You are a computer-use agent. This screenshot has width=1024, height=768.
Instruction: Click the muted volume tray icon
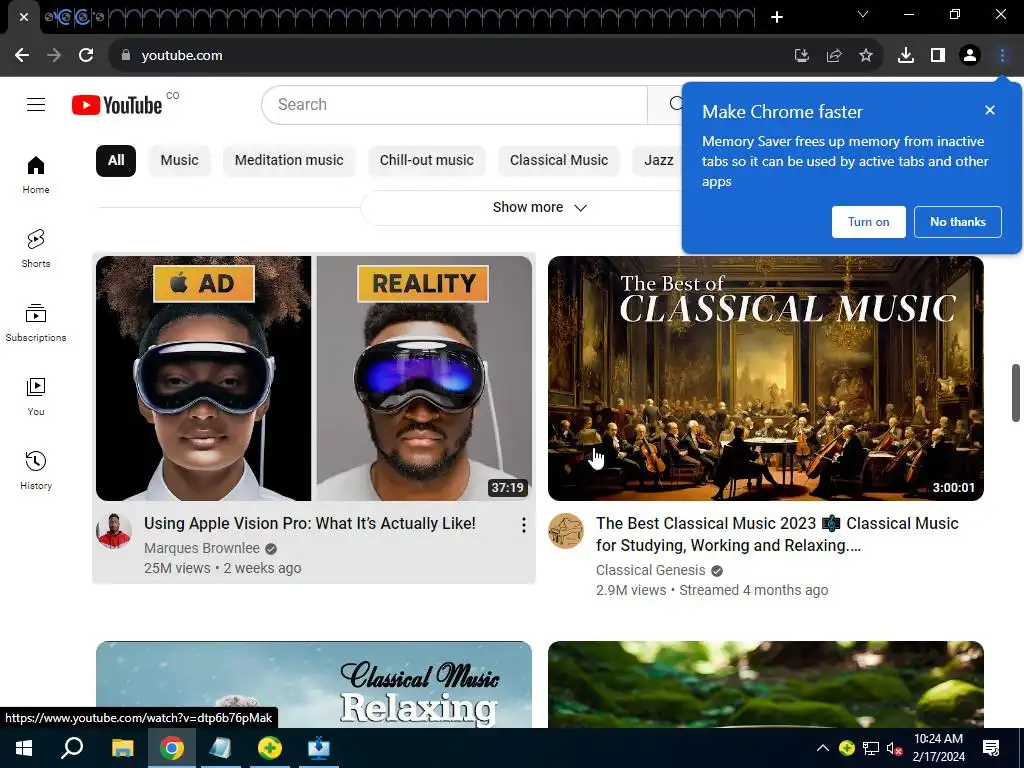coord(894,748)
